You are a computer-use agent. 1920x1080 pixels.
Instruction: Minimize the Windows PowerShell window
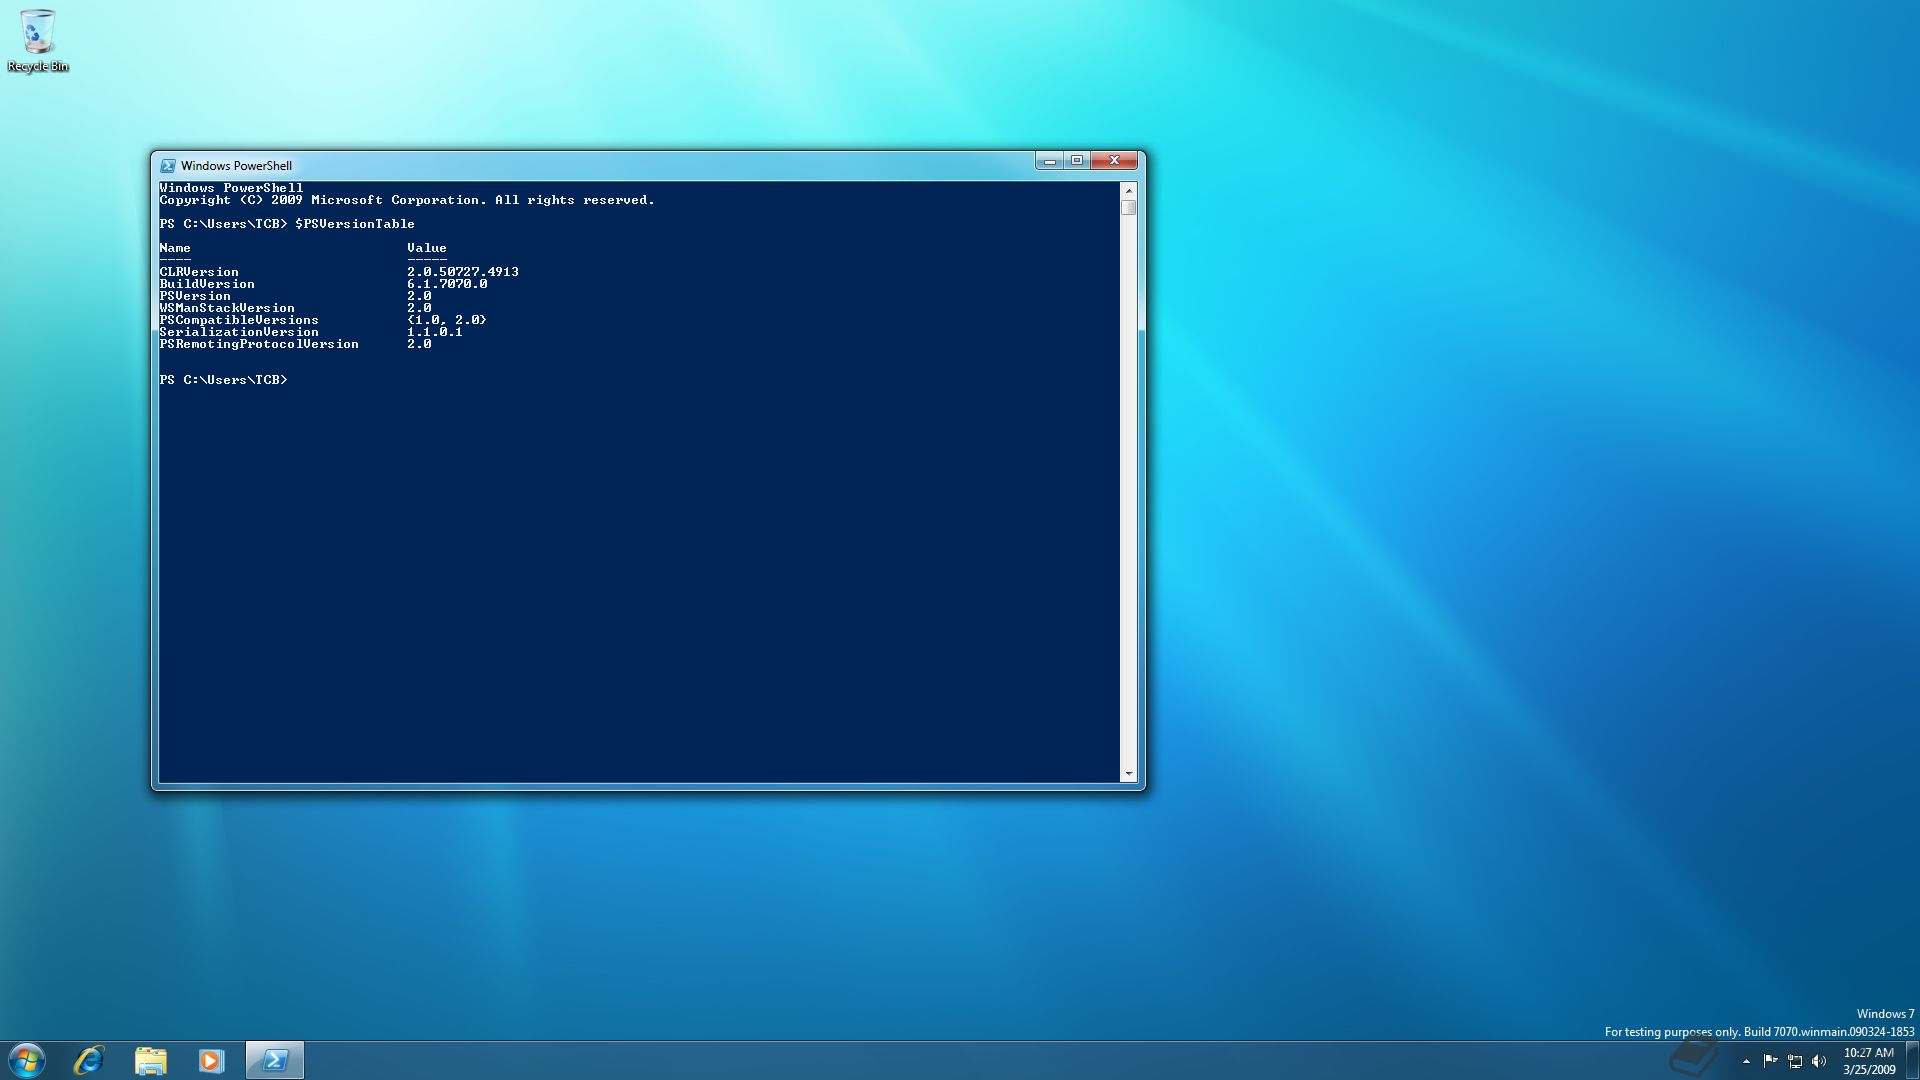coord(1049,161)
